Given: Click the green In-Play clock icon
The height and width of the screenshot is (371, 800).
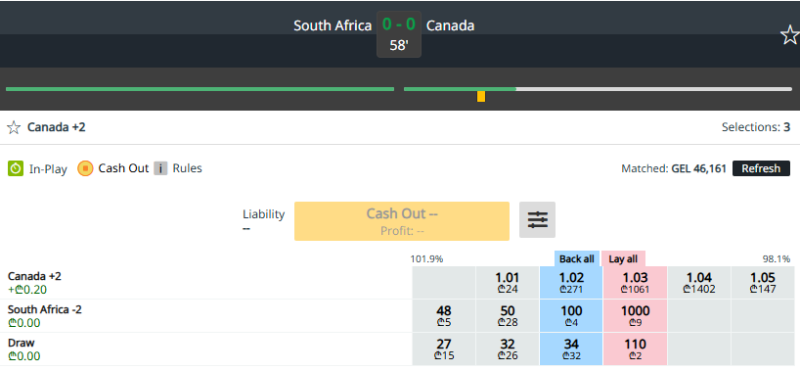Looking at the screenshot, I should tap(16, 169).
